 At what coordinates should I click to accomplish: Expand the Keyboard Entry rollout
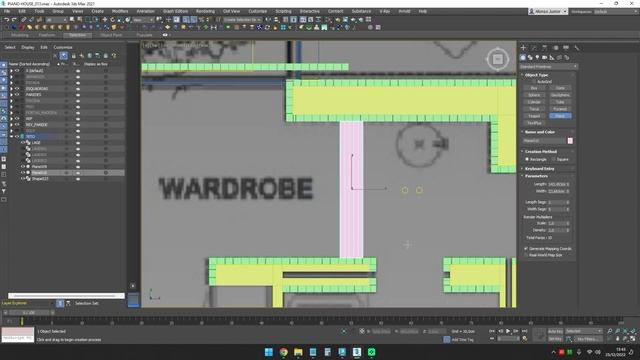pos(539,169)
